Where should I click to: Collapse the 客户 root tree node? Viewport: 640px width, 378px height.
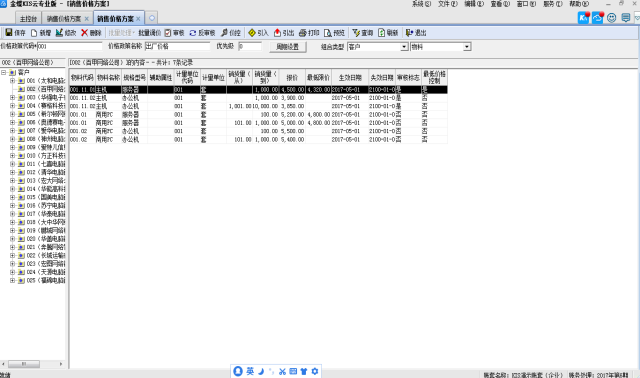point(3,72)
